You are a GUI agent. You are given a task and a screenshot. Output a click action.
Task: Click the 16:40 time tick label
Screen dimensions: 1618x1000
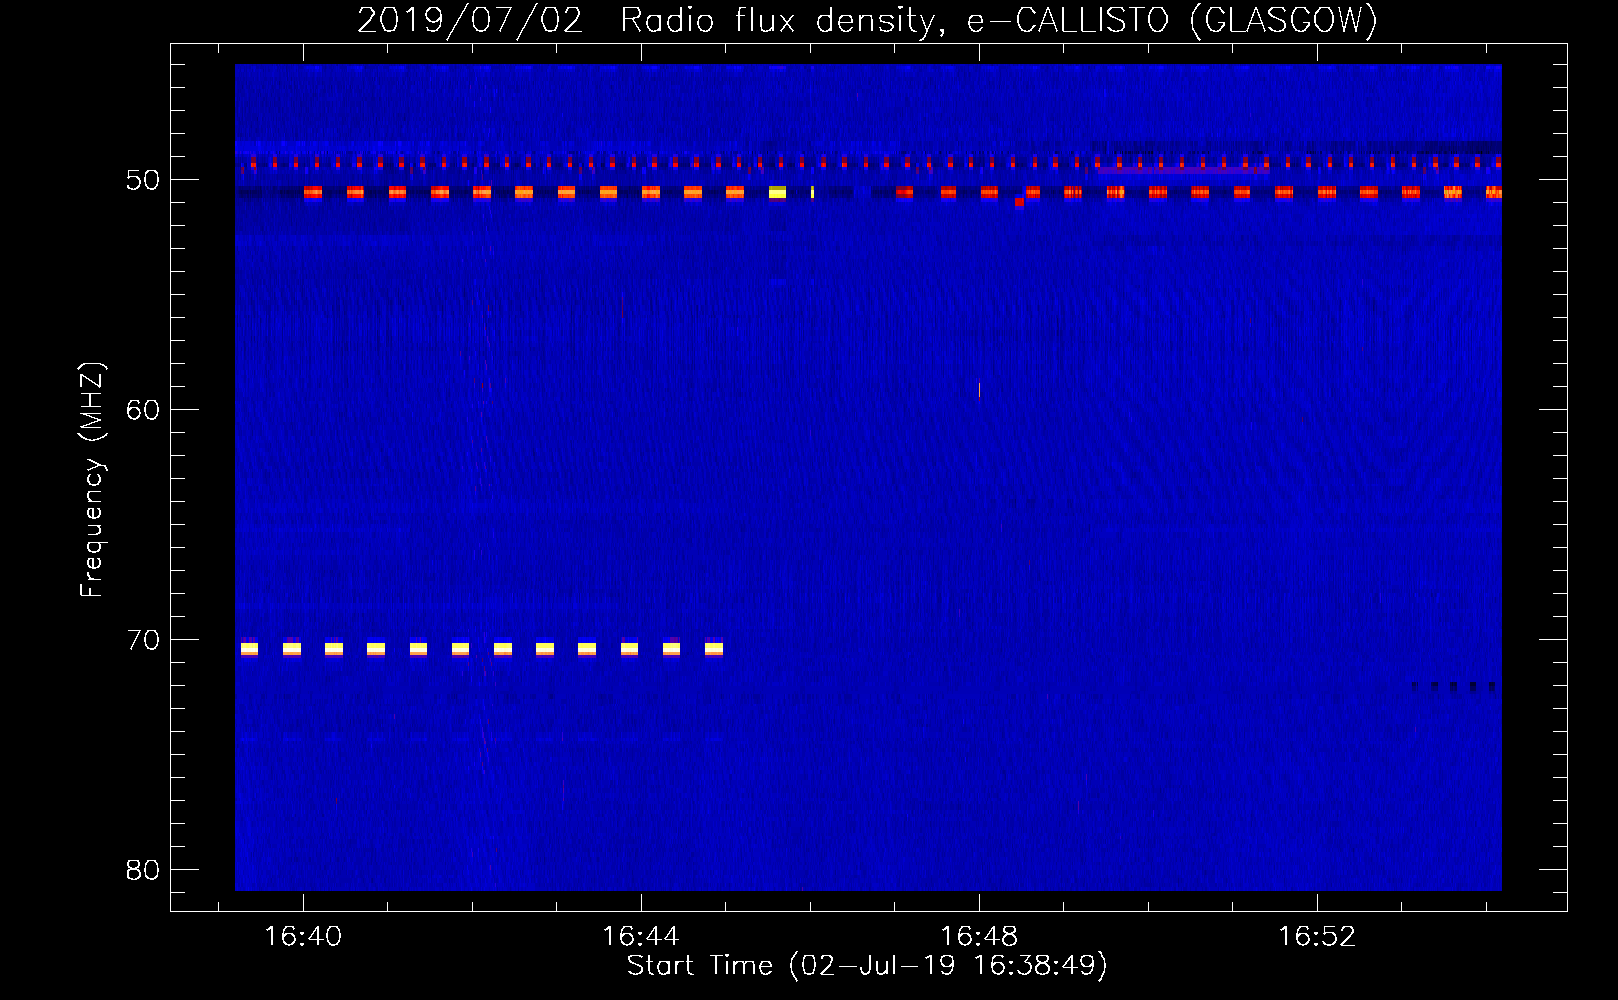303,936
